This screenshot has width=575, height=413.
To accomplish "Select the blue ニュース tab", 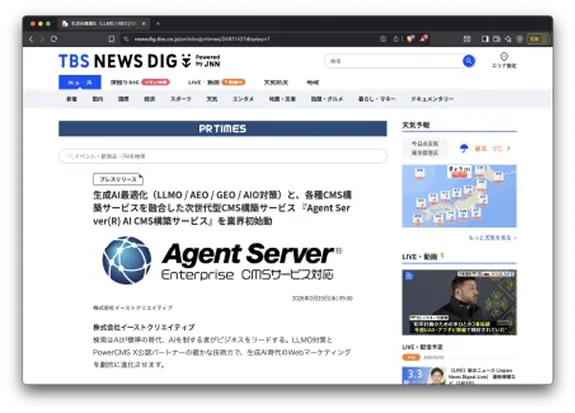I will [x=80, y=82].
